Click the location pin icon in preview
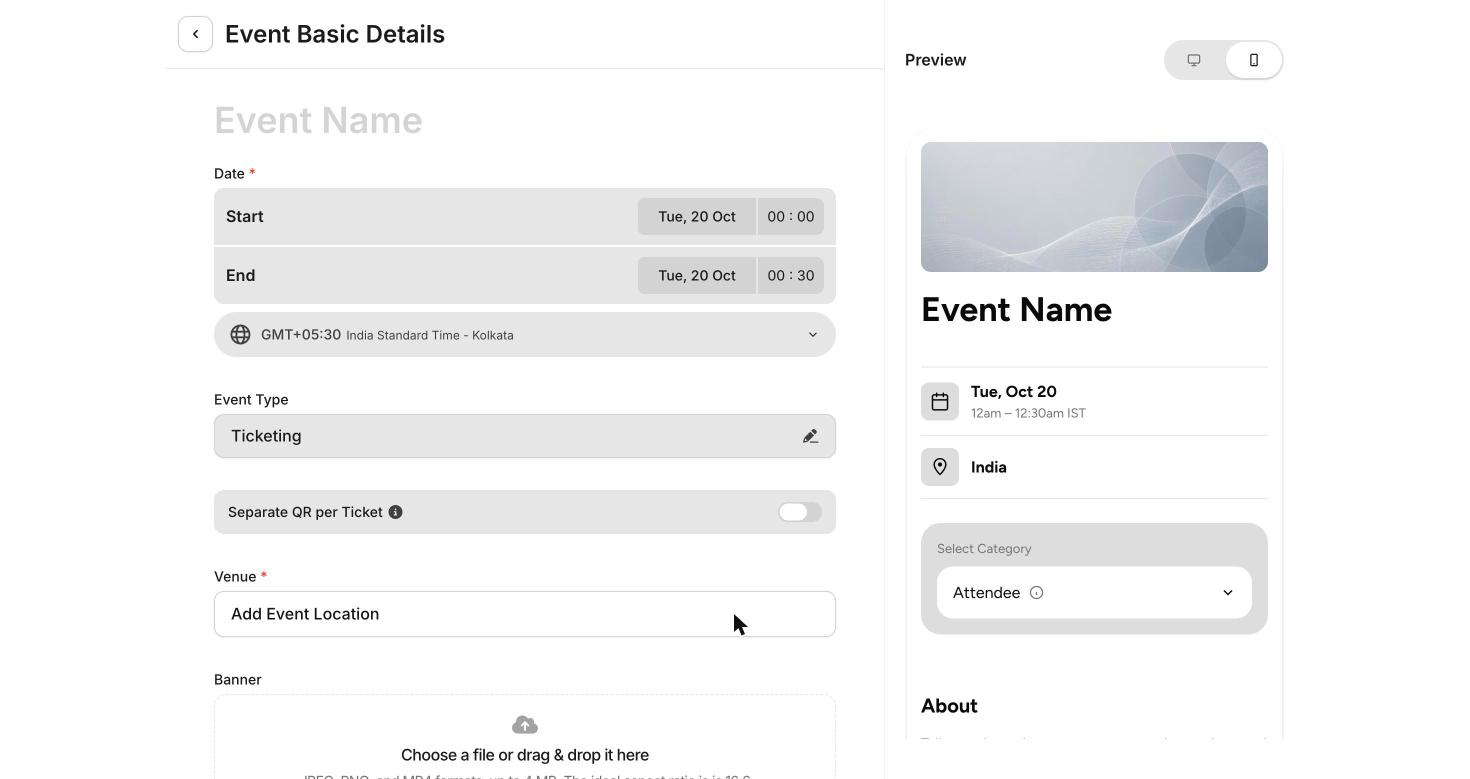 pos(940,467)
